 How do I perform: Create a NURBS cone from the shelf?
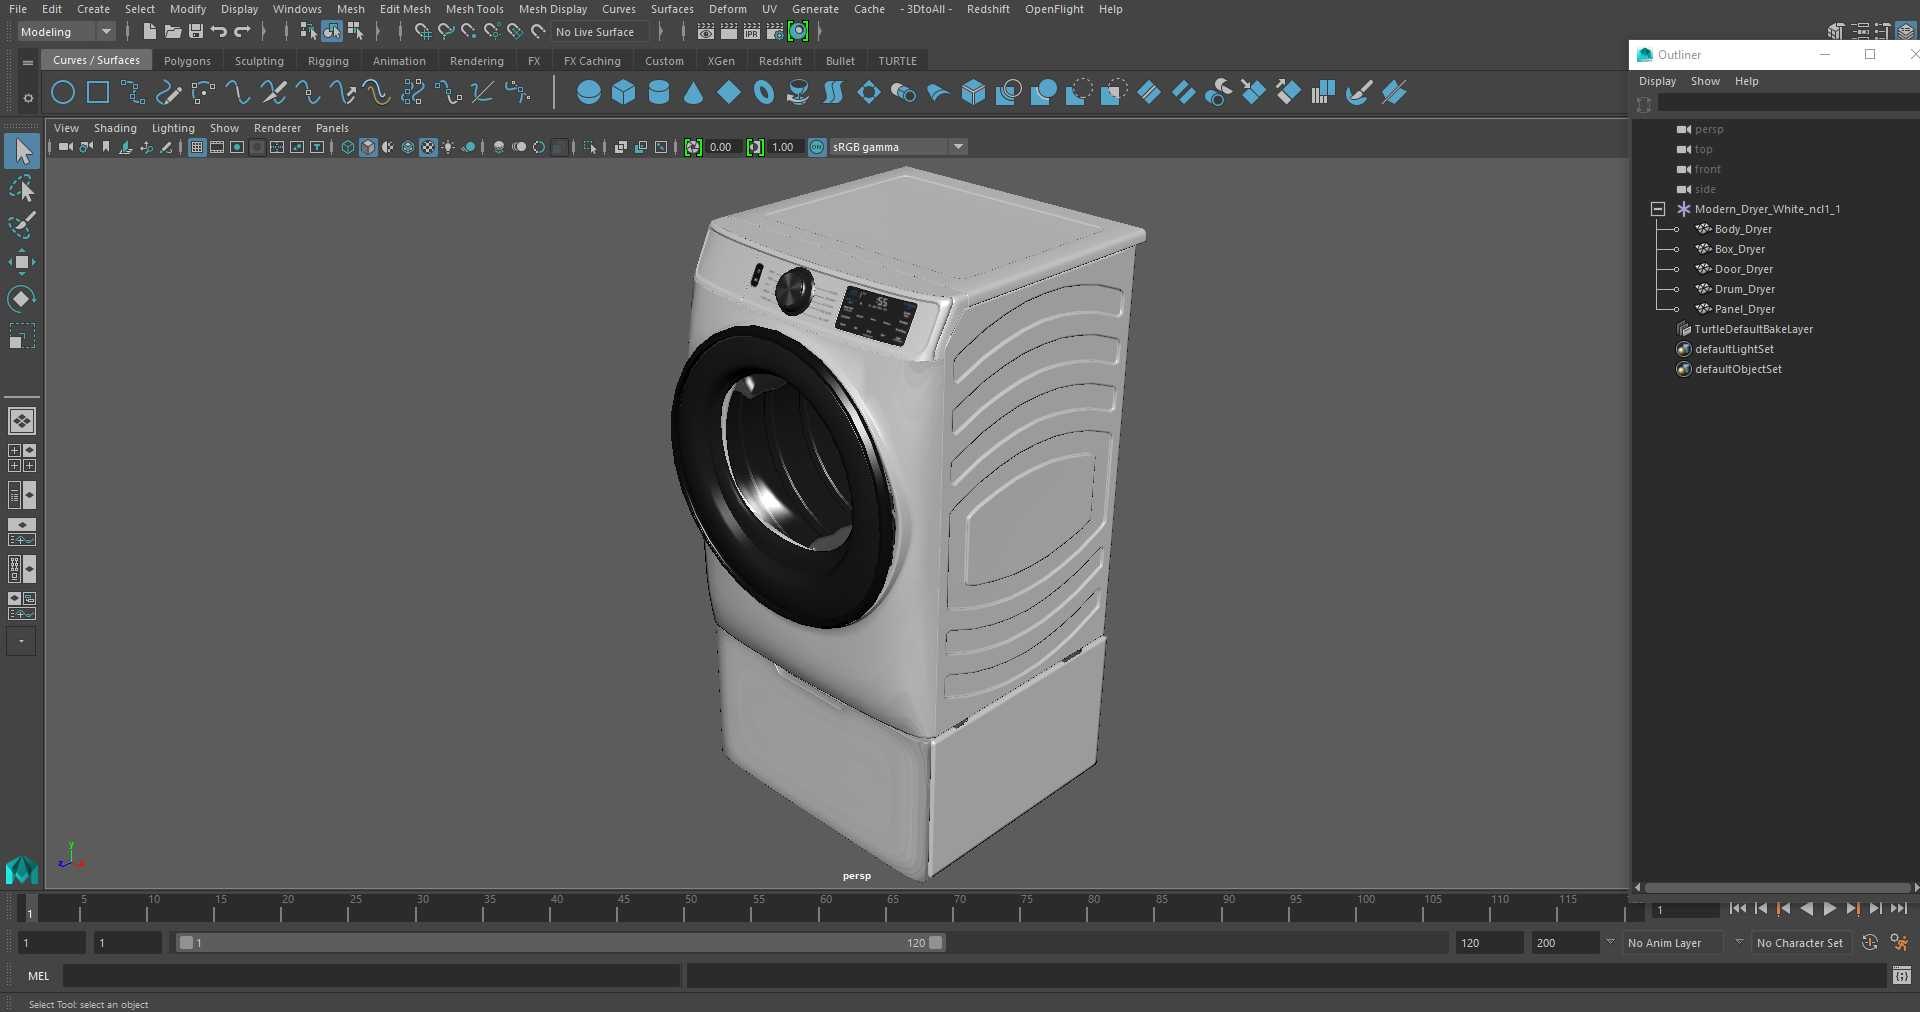coord(693,93)
